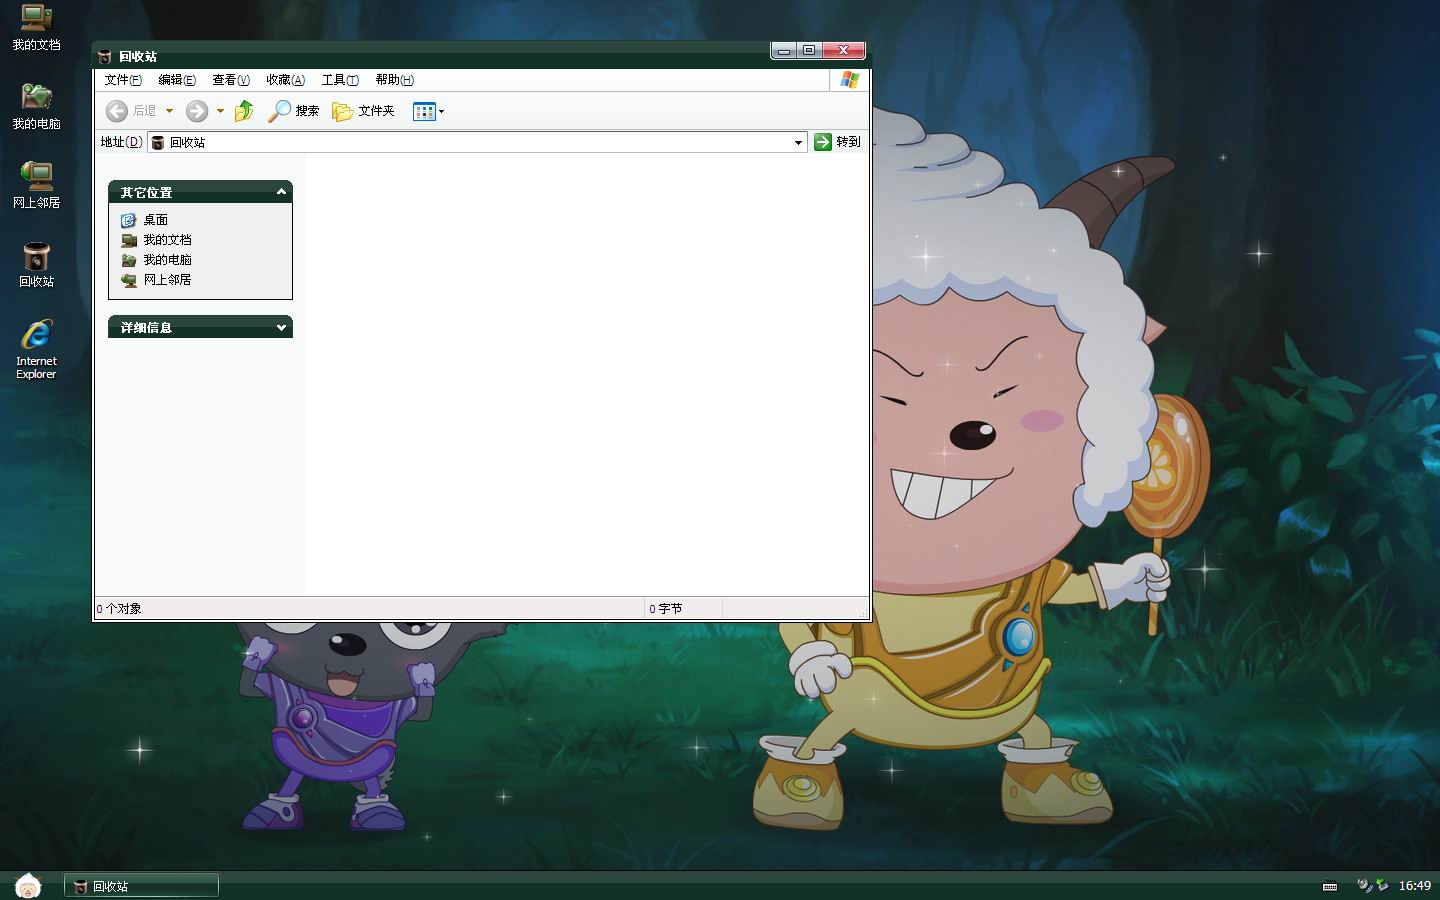
Task: Open 网上邻居 desktop icon
Action: pyautogui.click(x=36, y=185)
